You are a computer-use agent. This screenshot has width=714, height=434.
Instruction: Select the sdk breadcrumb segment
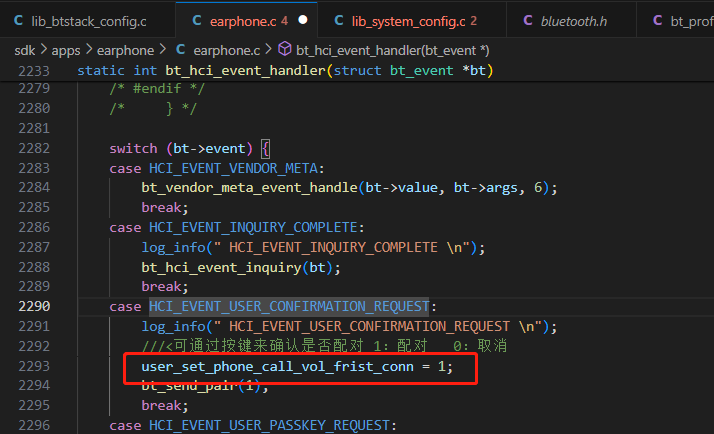[x=25, y=50]
